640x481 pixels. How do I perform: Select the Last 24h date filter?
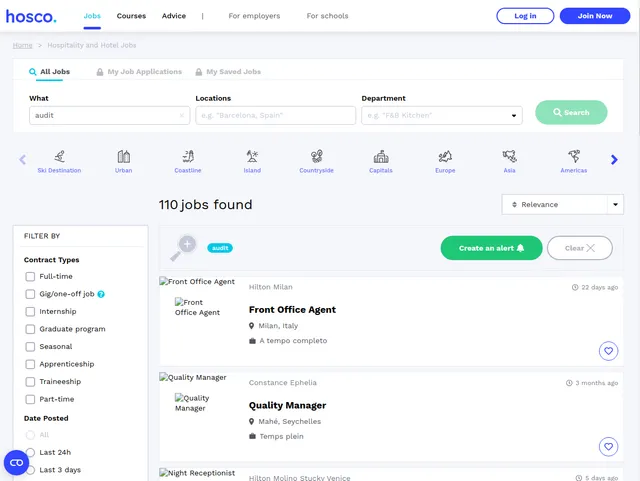pyautogui.click(x=30, y=453)
